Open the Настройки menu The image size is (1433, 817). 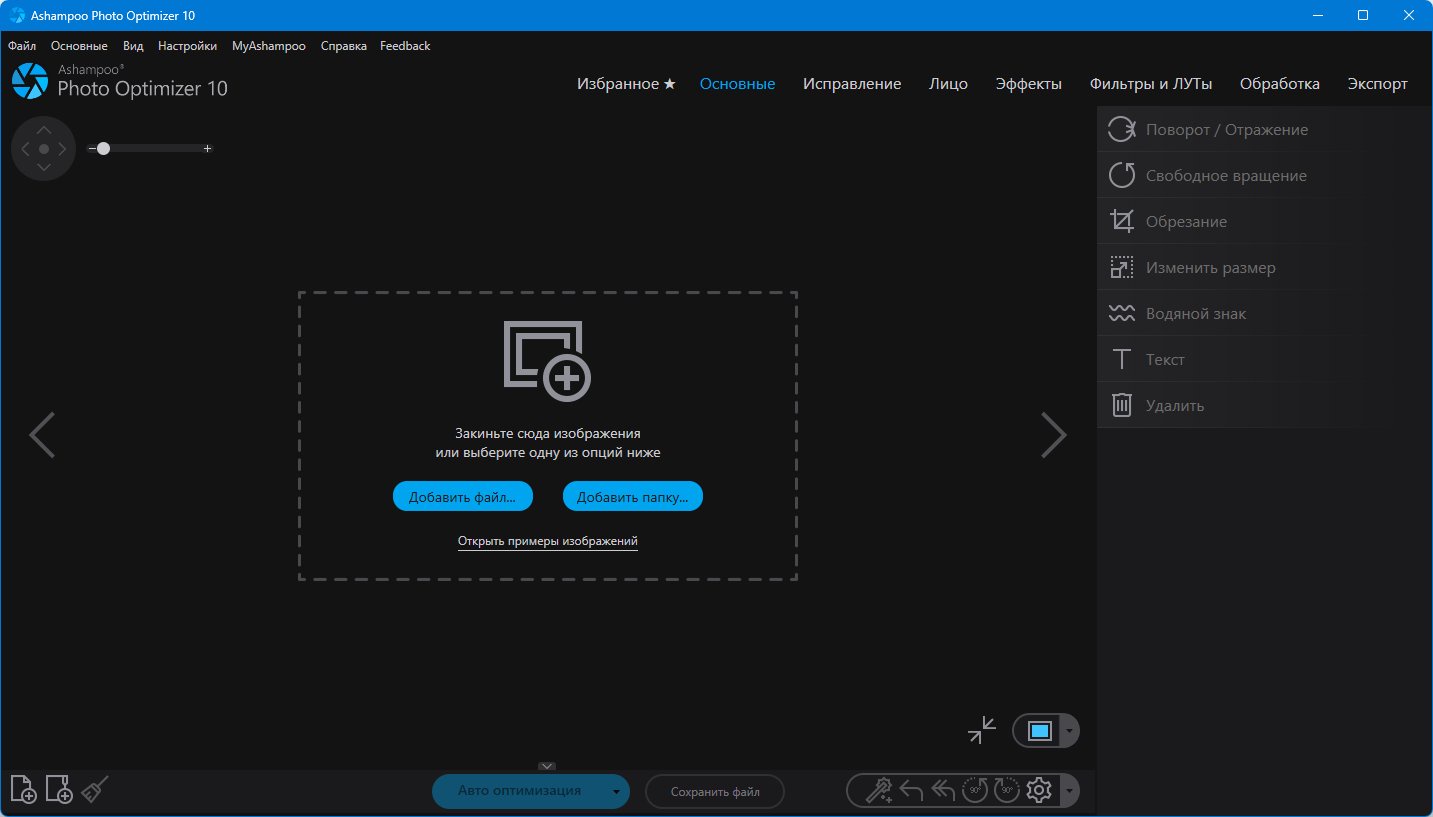point(187,46)
